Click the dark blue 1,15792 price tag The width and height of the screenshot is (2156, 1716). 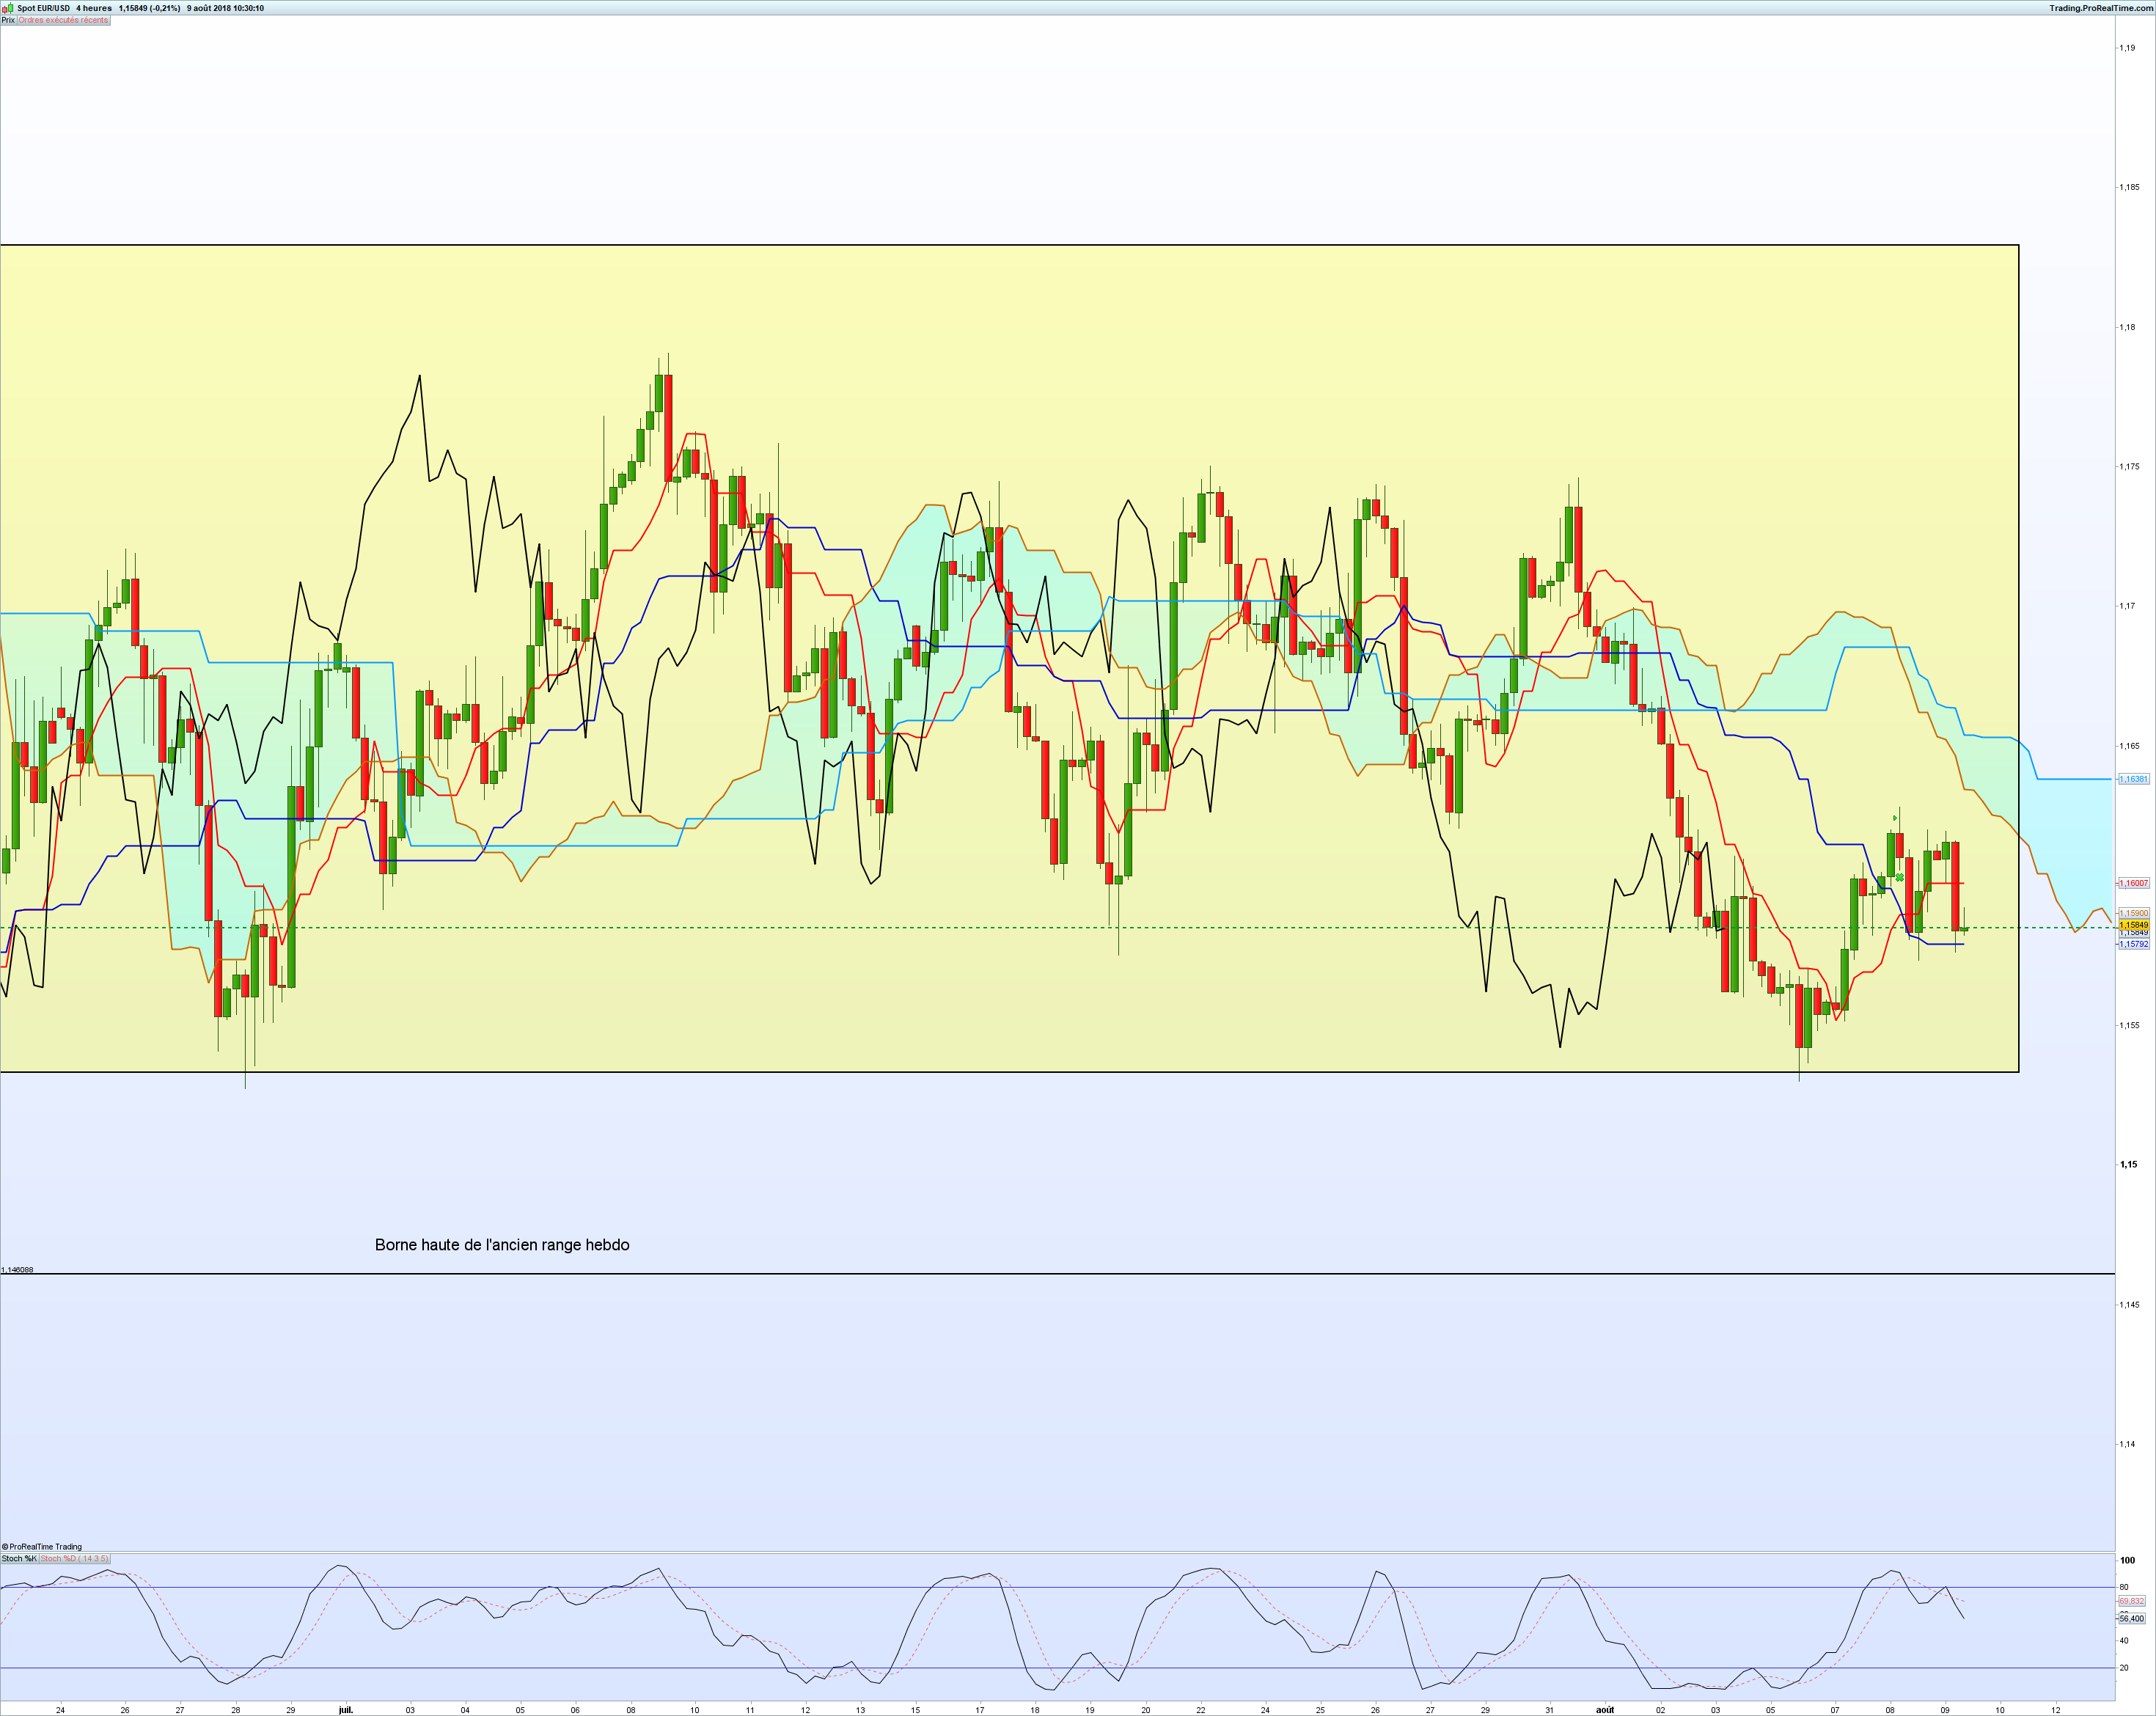2133,944
